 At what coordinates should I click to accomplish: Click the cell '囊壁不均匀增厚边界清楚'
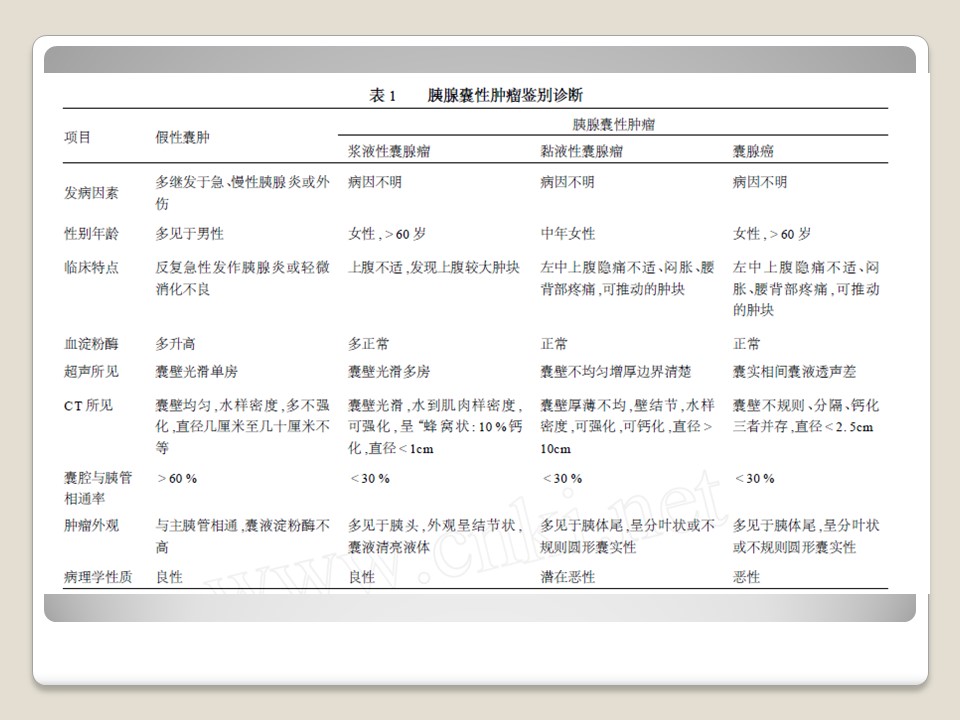[x=615, y=371]
